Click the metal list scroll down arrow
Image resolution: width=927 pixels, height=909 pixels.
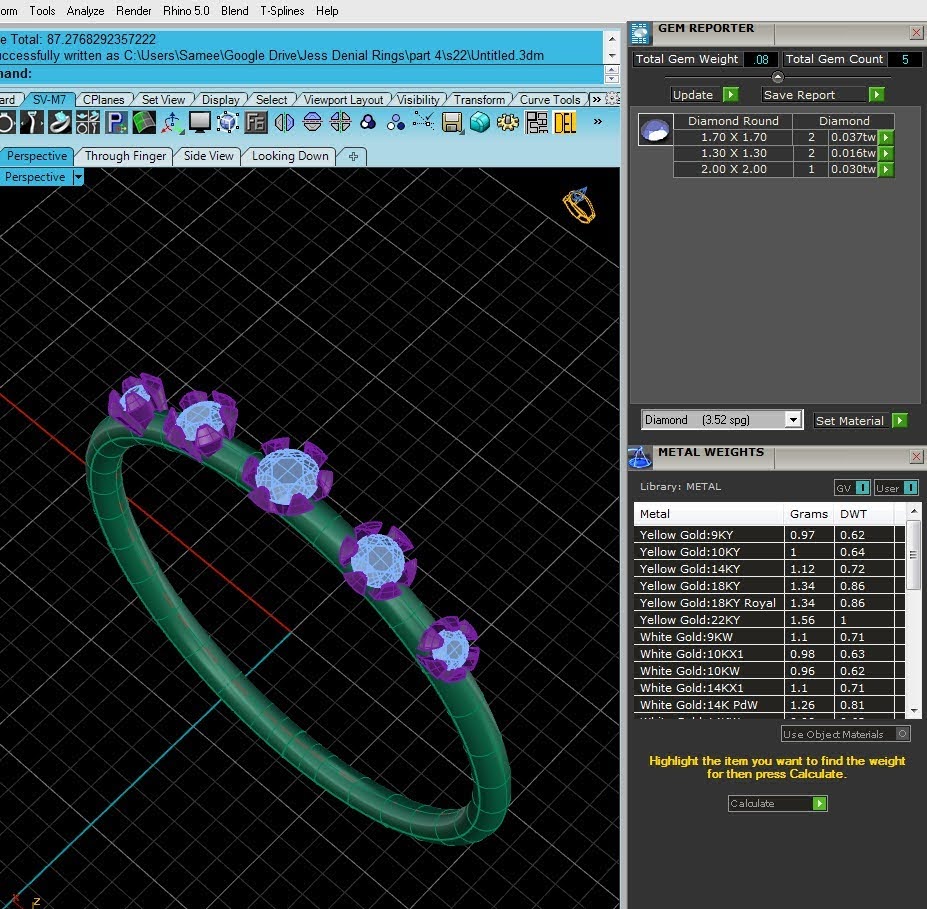[x=914, y=710]
